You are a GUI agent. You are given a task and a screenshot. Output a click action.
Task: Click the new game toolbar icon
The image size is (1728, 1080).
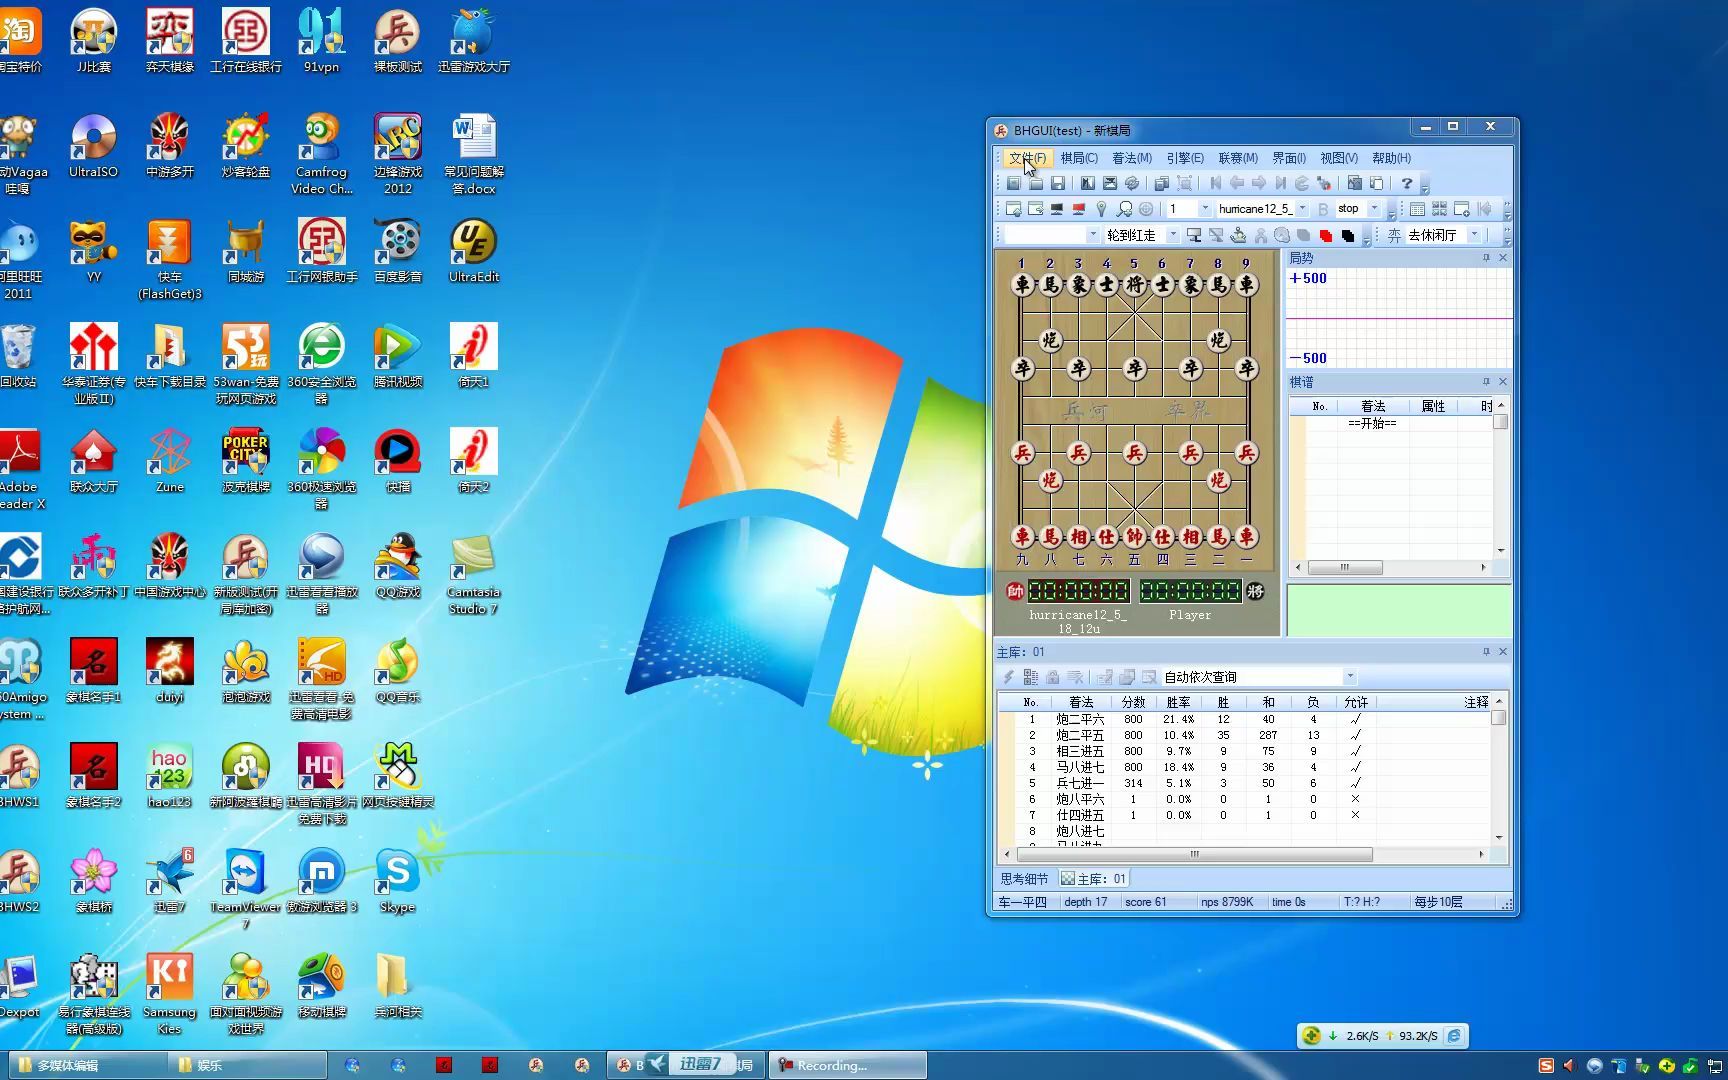(x=1014, y=183)
